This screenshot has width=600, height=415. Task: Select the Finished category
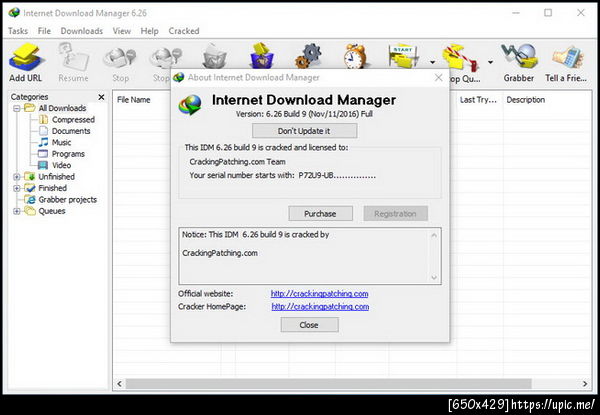[x=52, y=188]
